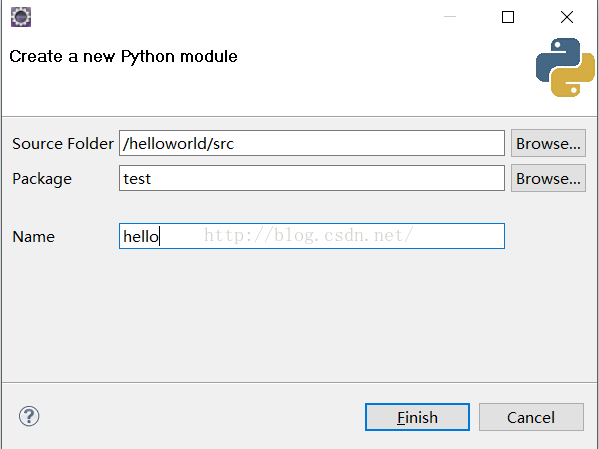This screenshot has height=449, width=599.
Task: Click the Eclipse icon in the title bar
Action: coord(21,17)
